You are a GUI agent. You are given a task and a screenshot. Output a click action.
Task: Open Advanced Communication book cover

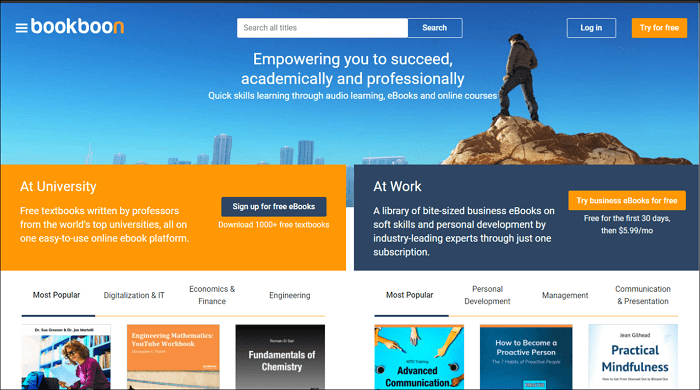click(x=419, y=357)
